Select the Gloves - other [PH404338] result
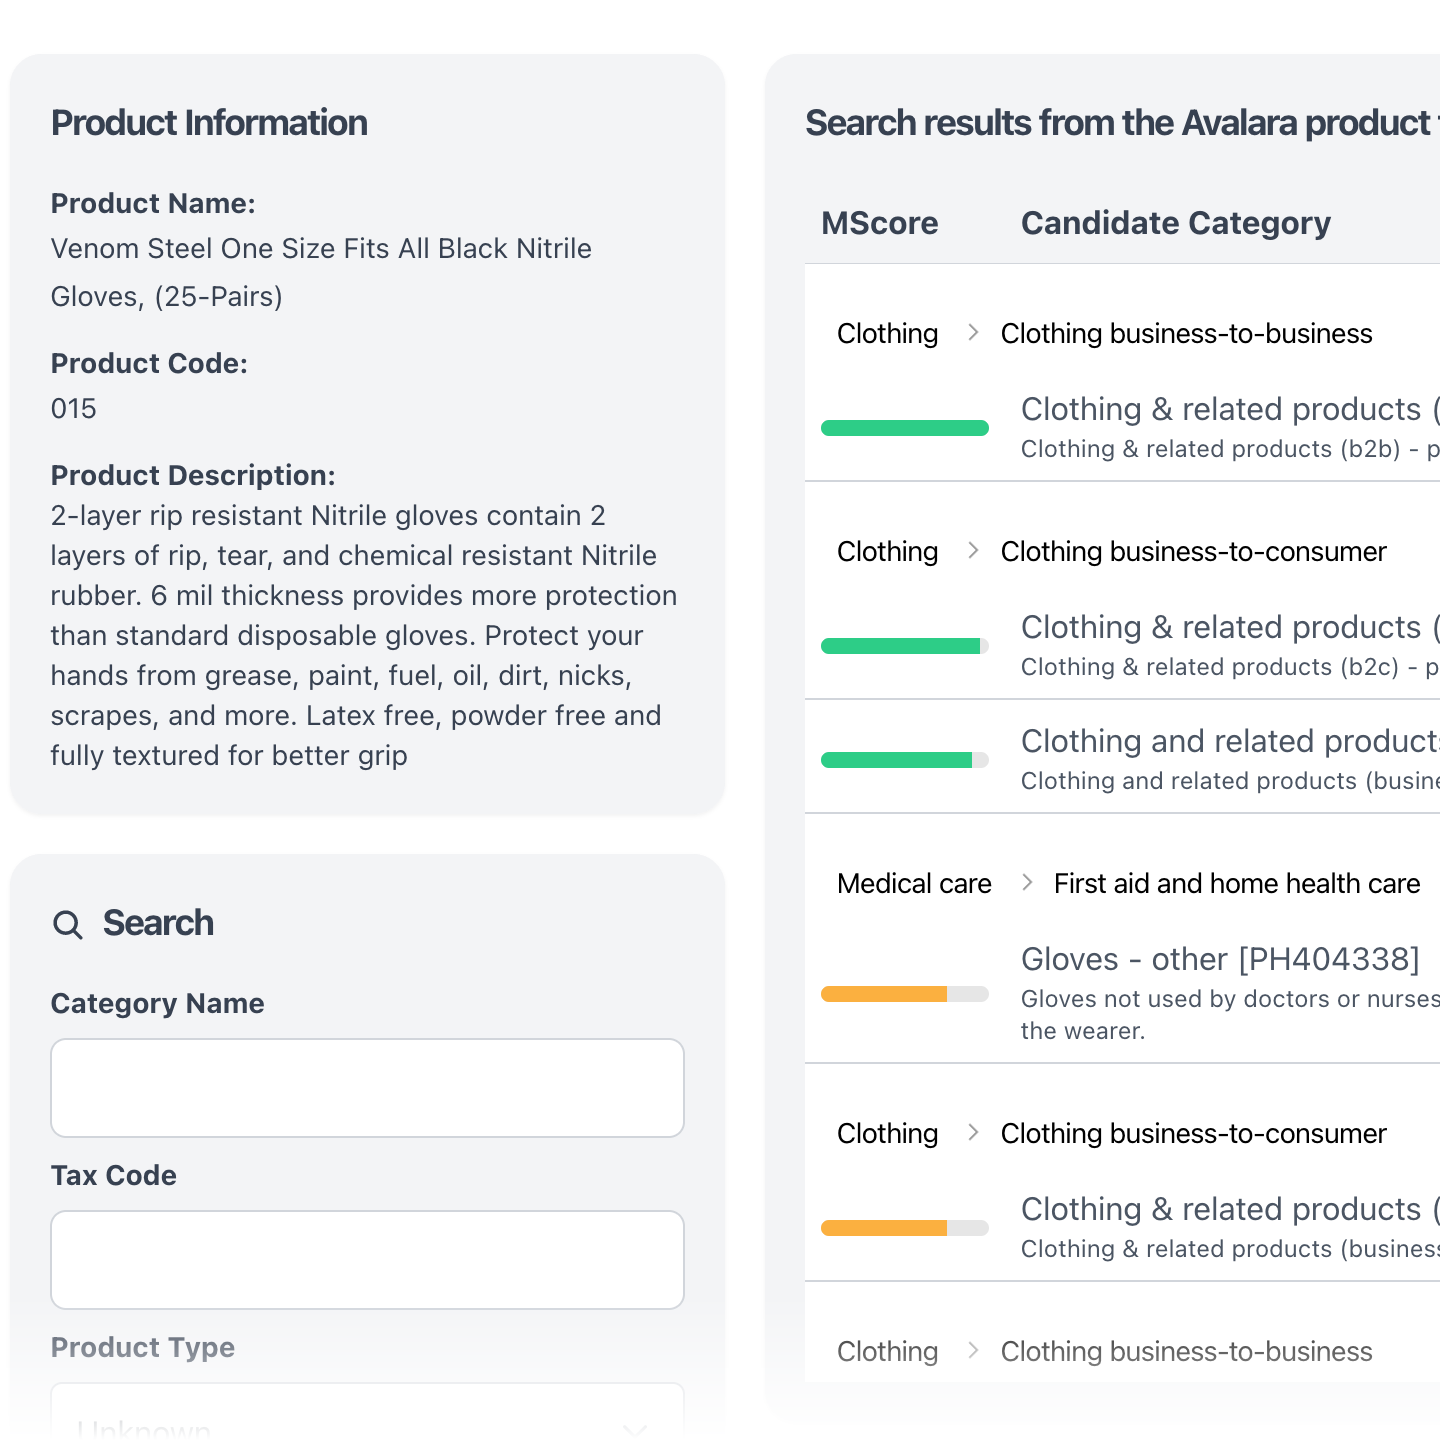Viewport: 1440px width, 1440px height. point(1220,959)
